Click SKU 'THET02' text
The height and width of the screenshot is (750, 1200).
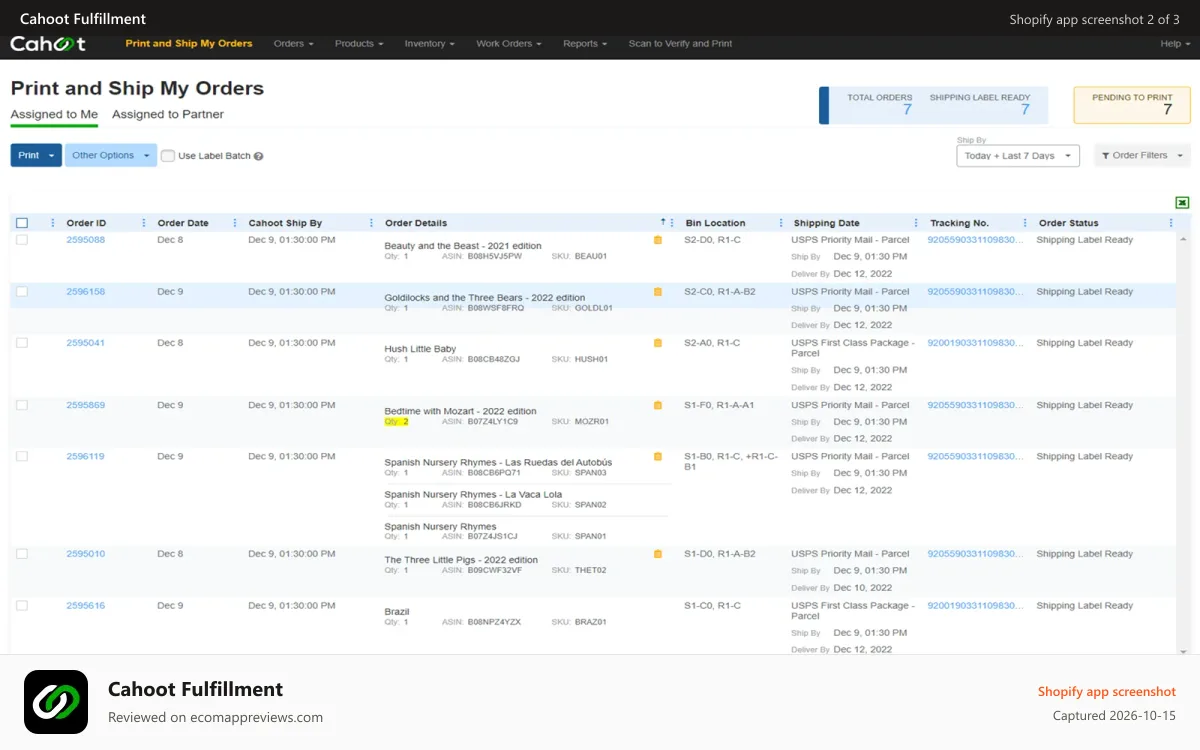590,571
